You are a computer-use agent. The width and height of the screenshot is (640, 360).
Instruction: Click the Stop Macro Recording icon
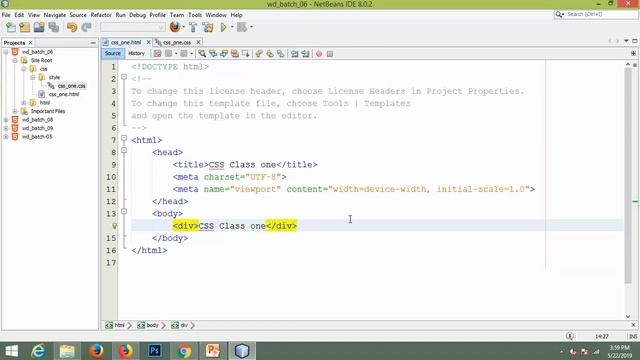(x=330, y=53)
